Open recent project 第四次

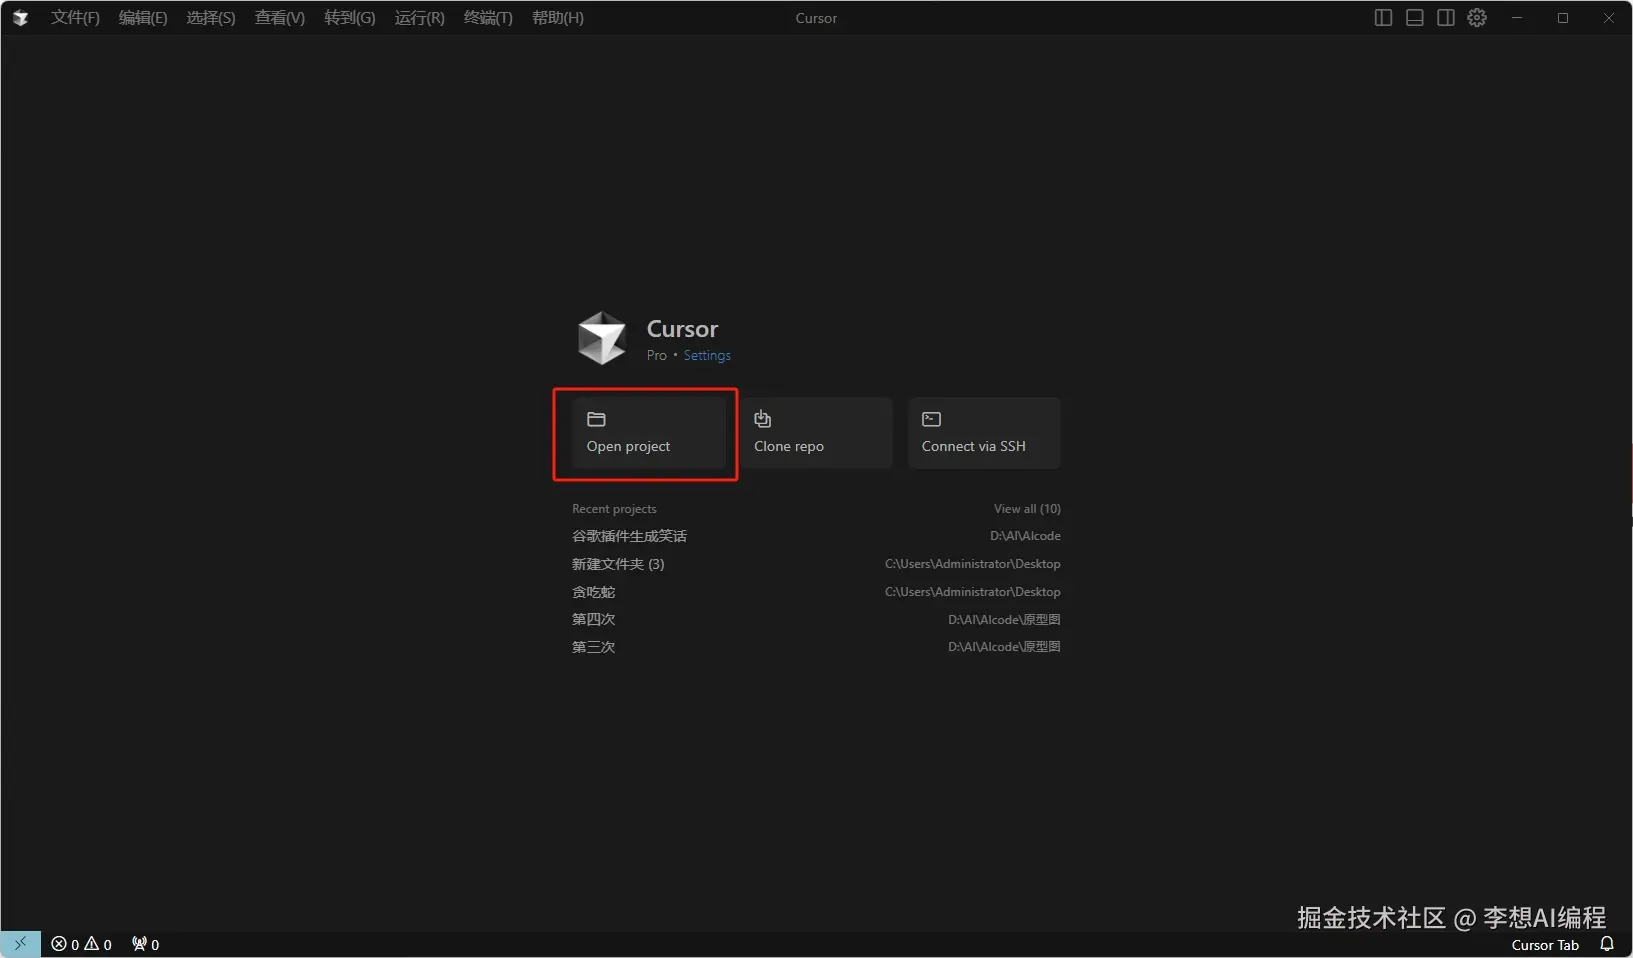click(816, 619)
